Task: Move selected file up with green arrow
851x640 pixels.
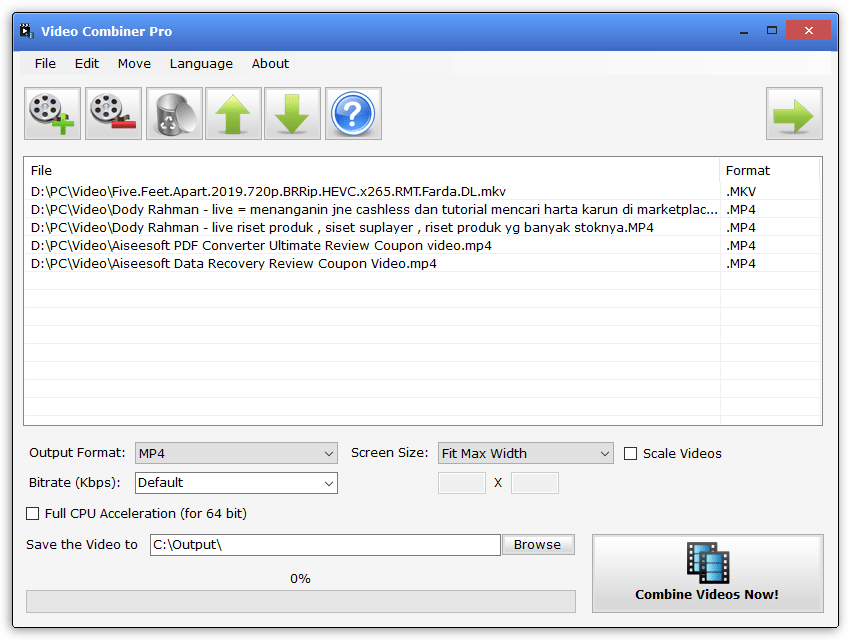Action: click(x=233, y=114)
